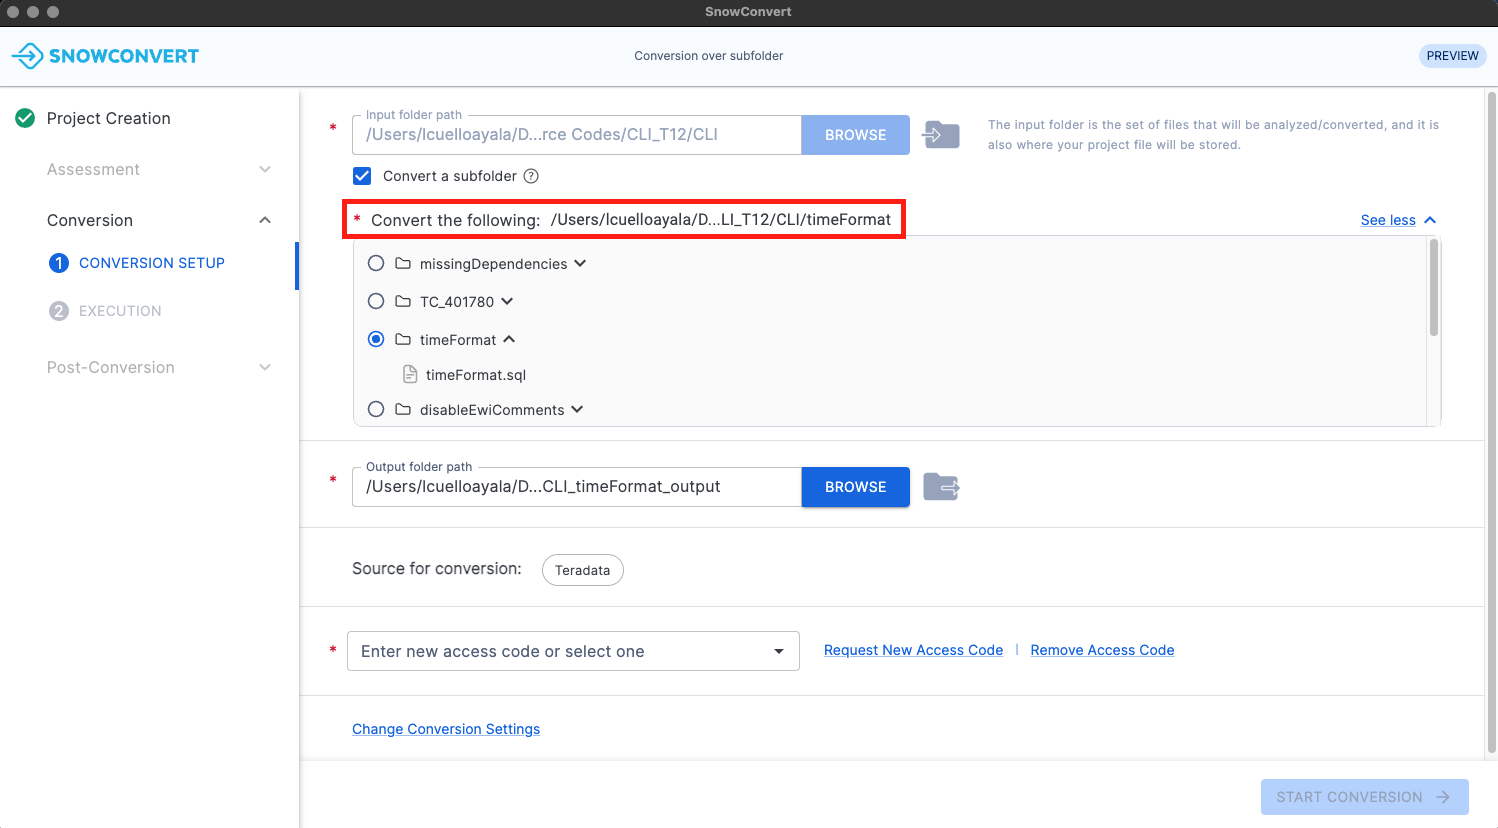Viewport: 1498px width, 828px height.
Task: Click the input folder arrow icon
Action: click(940, 135)
